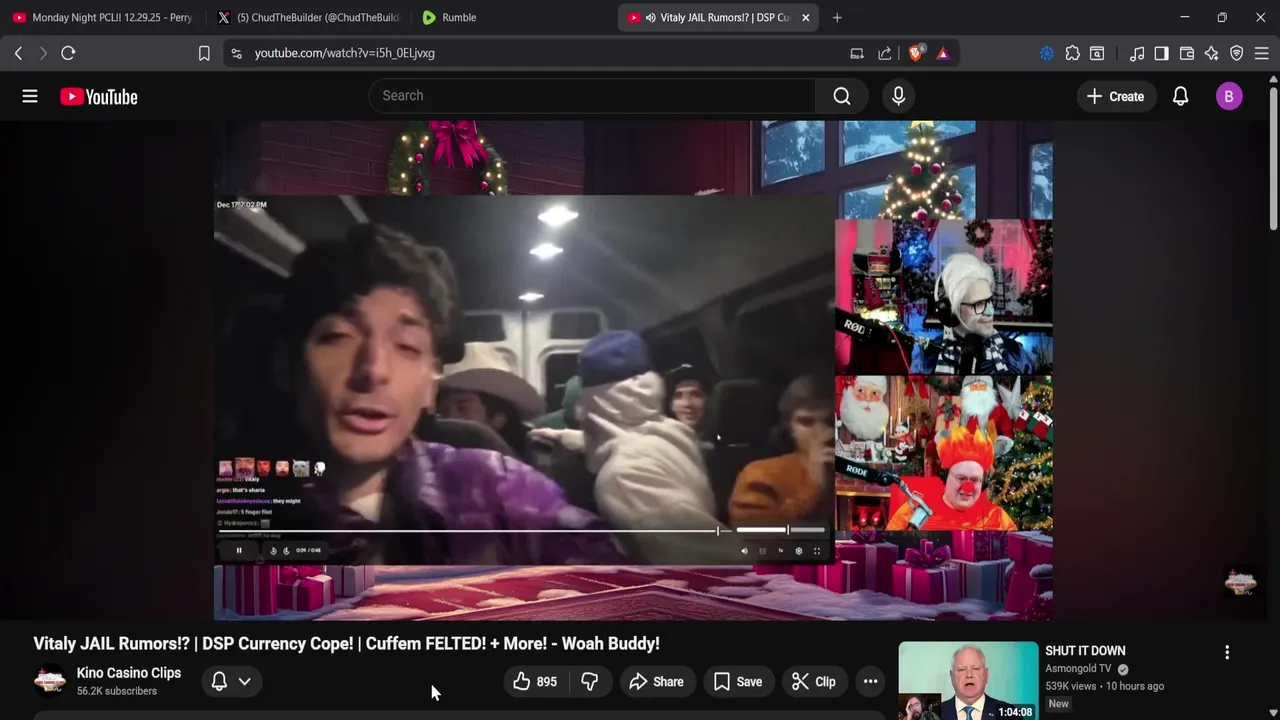Start voice search with the microphone
Viewport: 1280px width, 720px height.
coord(898,96)
